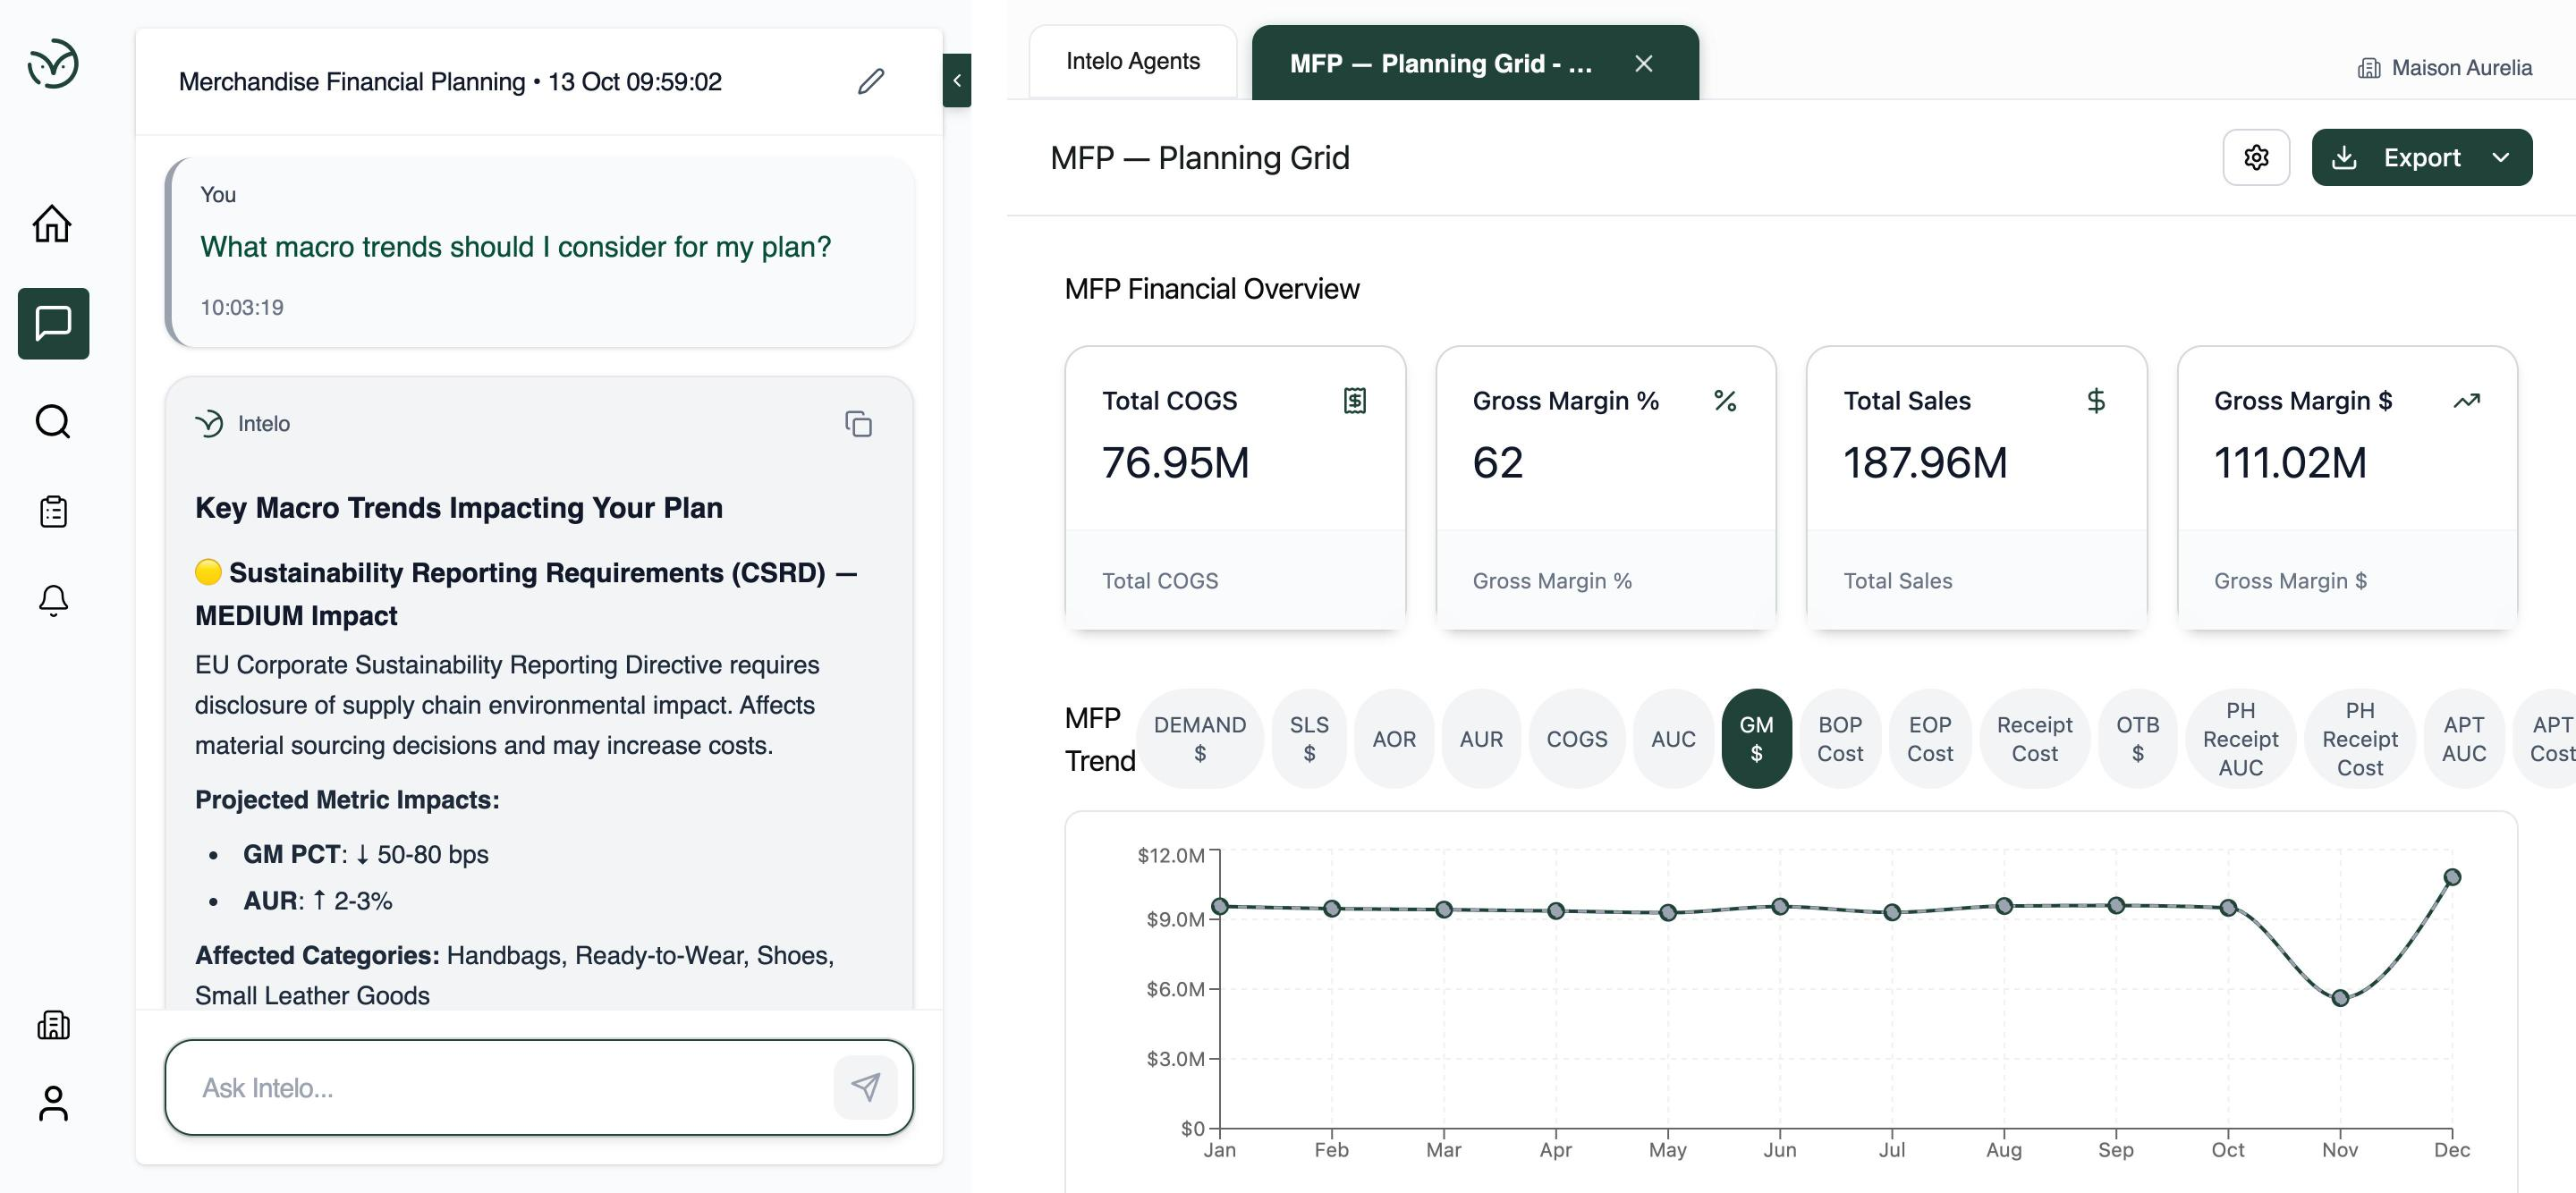
Task: Click the Gross Margin $ trend icon
Action: 2467,401
